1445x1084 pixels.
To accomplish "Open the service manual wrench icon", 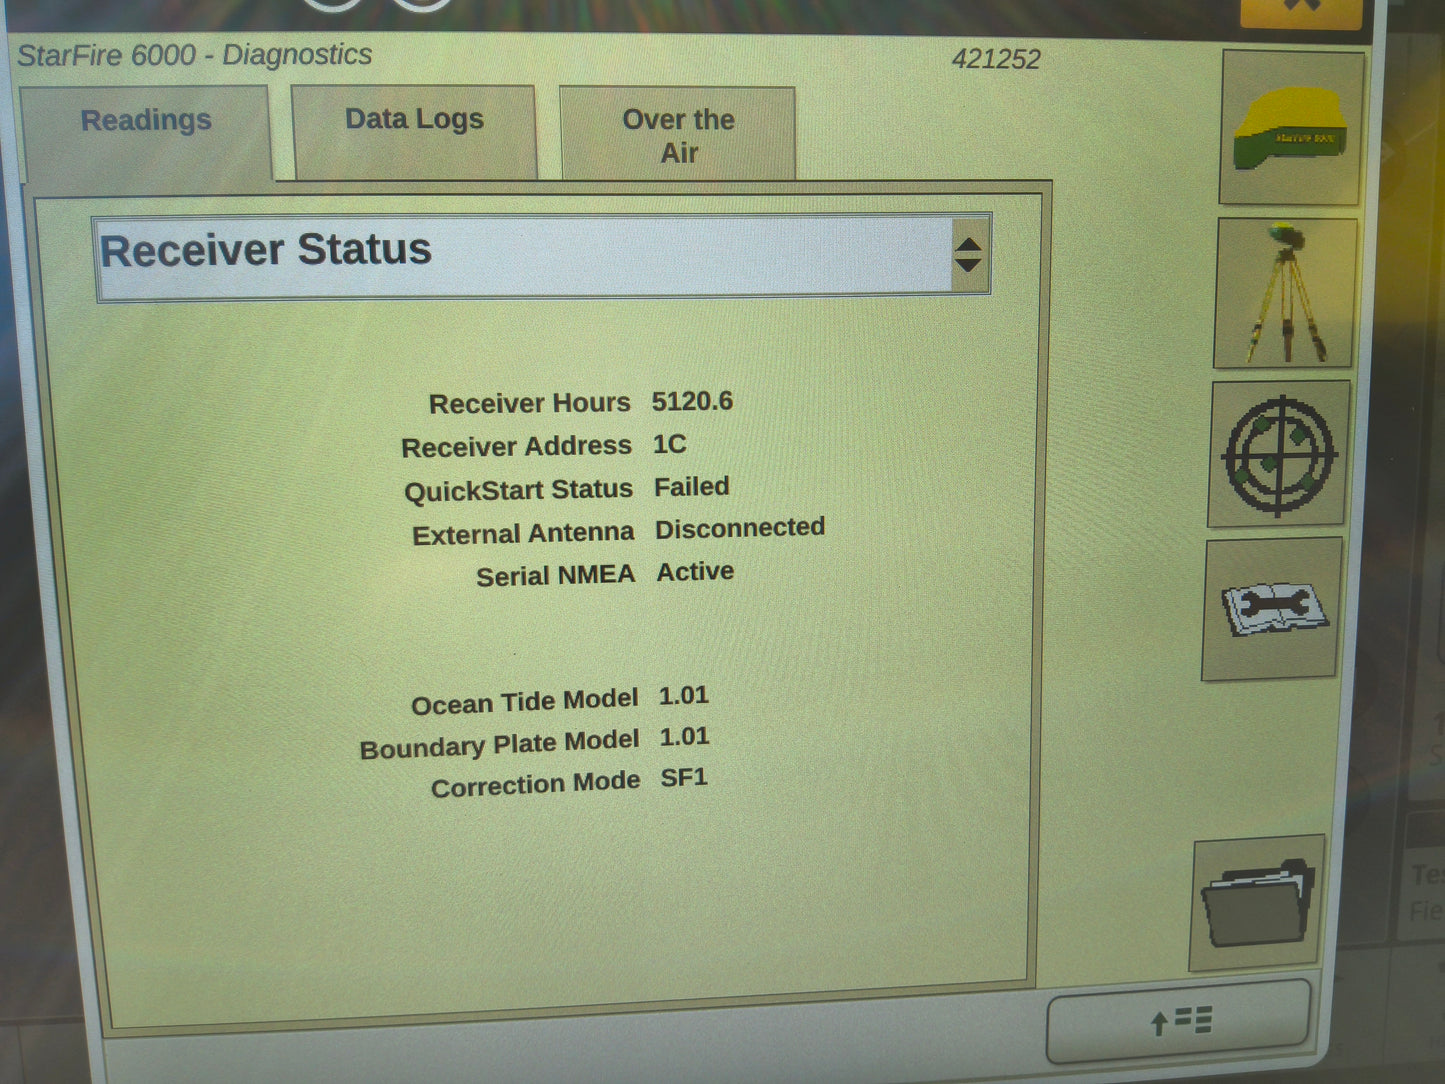I will click(1274, 612).
